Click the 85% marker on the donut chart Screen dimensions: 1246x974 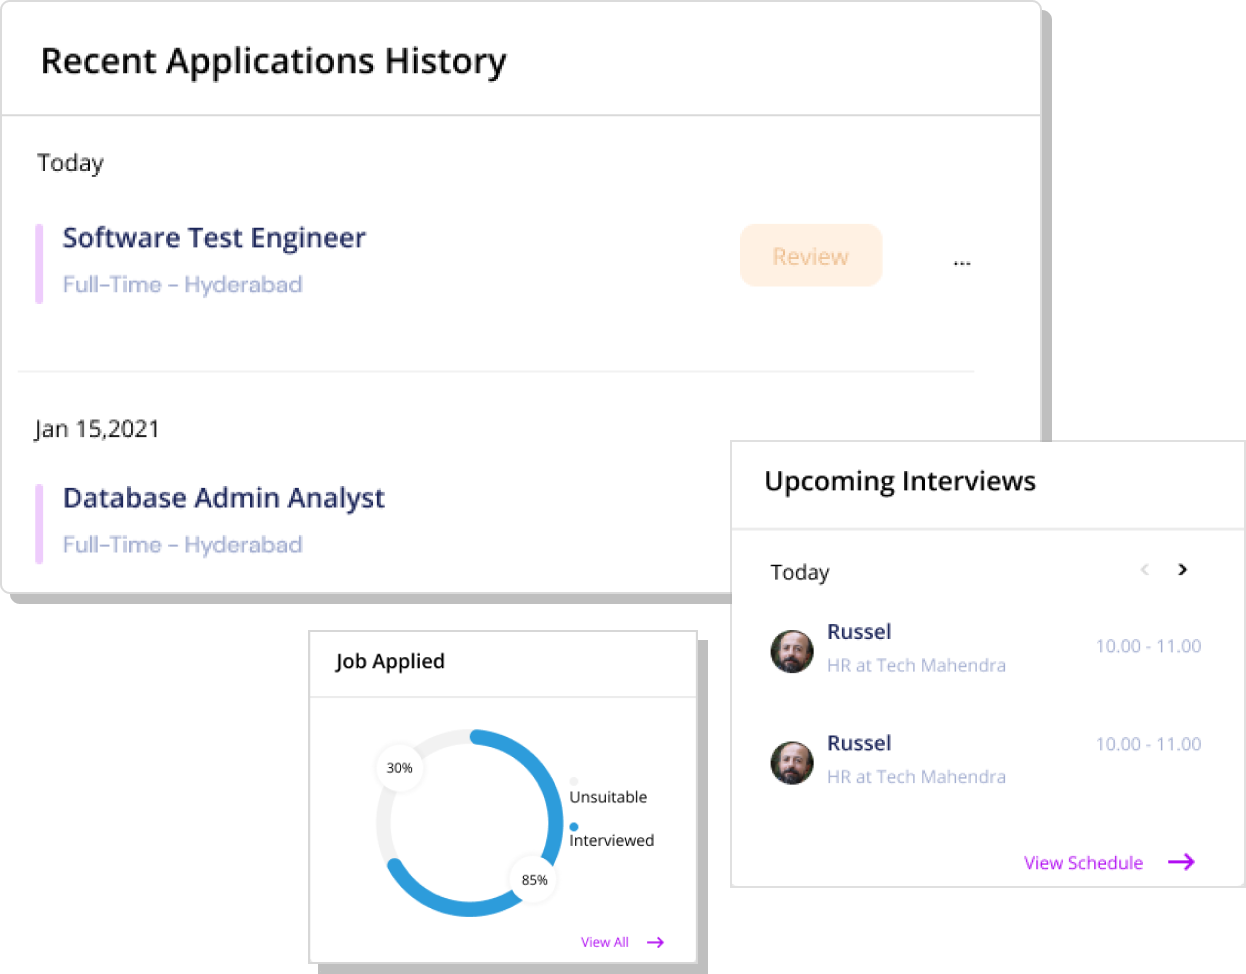[x=535, y=880]
